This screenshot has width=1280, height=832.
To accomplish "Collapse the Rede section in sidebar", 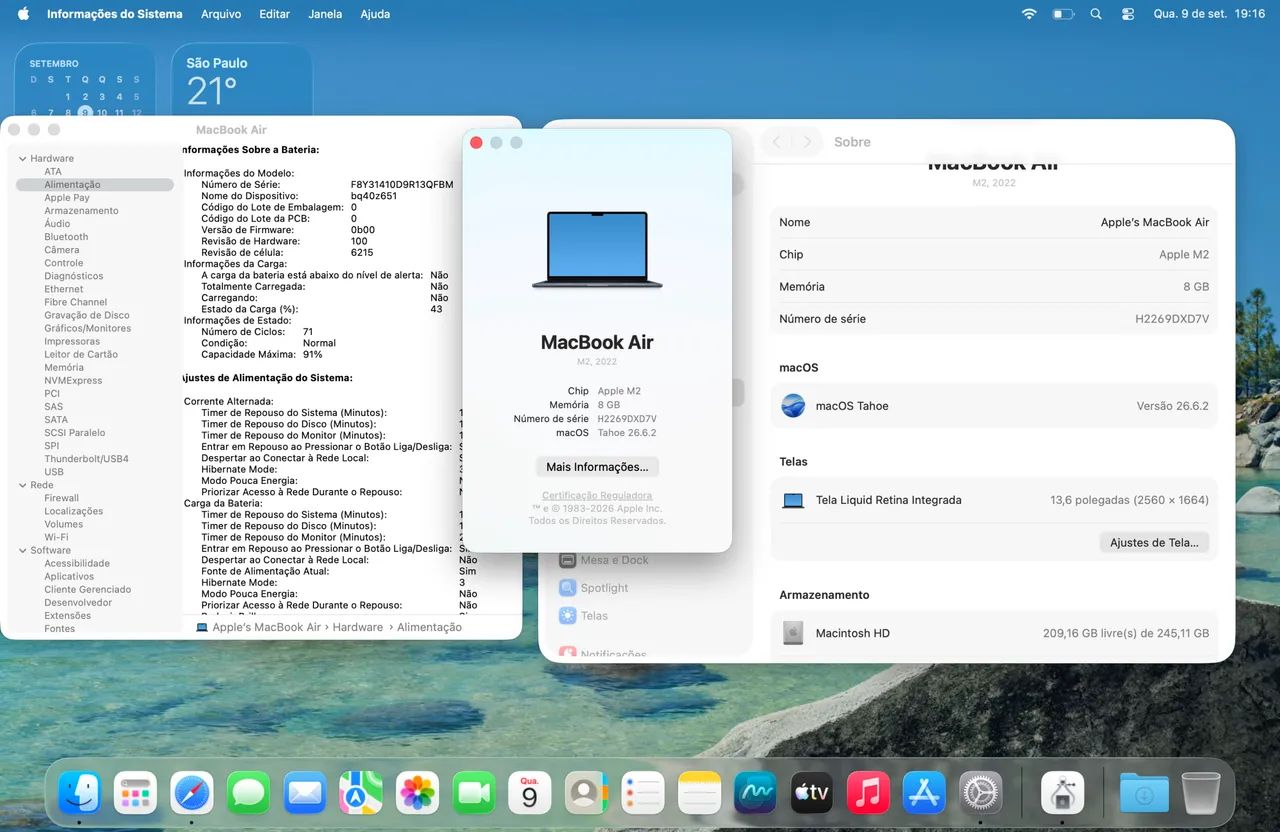I will [22, 485].
